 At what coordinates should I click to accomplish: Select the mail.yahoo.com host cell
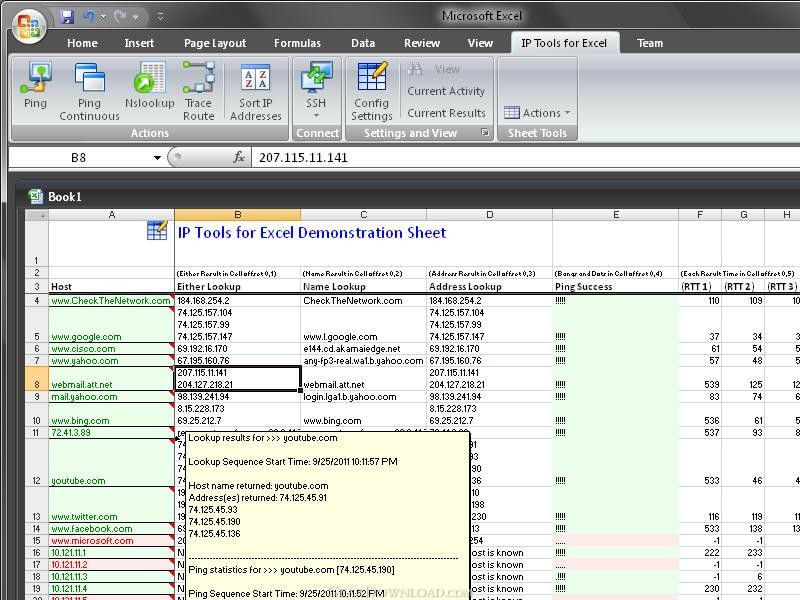111,396
